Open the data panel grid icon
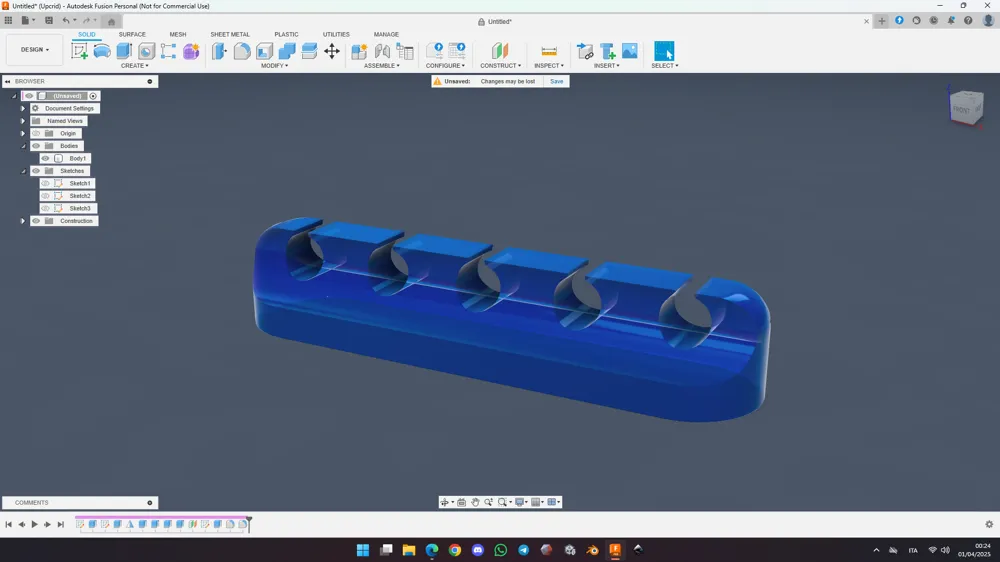This screenshot has height=562, width=1000. 8,20
